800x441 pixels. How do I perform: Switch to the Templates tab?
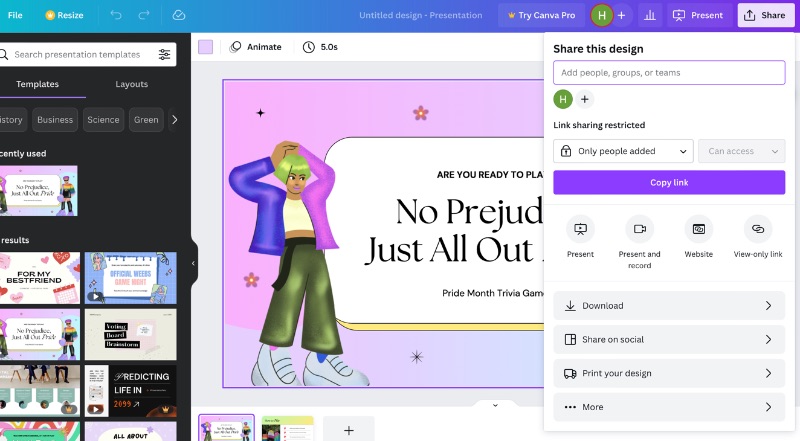click(x=37, y=84)
